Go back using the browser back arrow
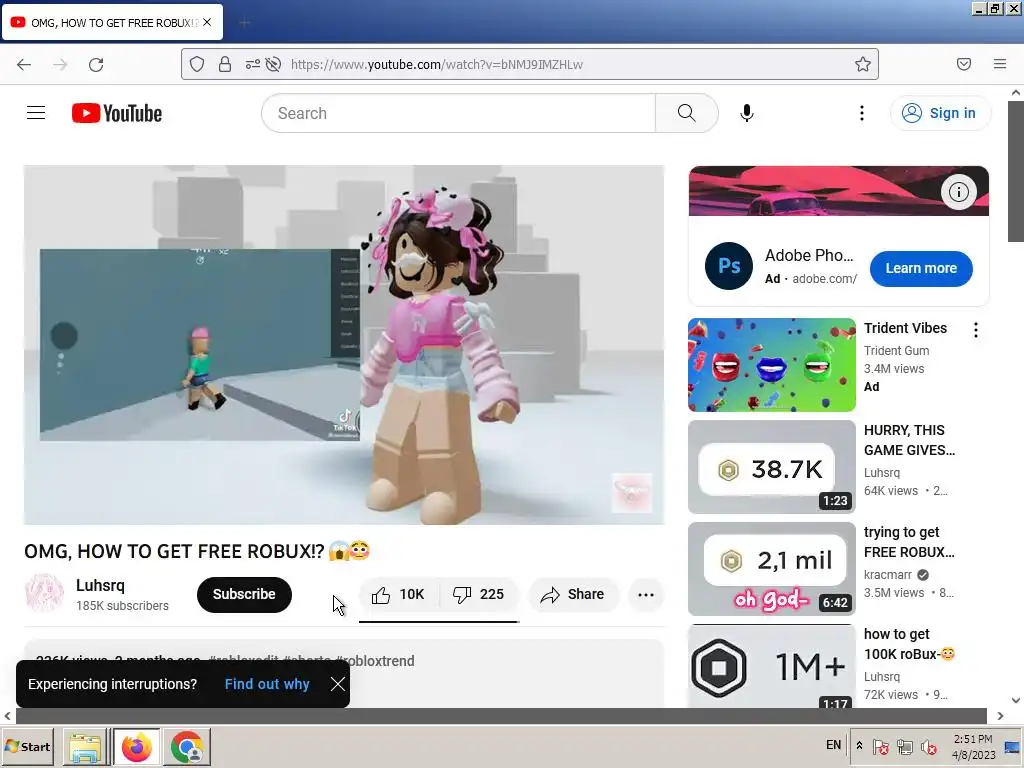The width and height of the screenshot is (1024, 768). coord(24,64)
